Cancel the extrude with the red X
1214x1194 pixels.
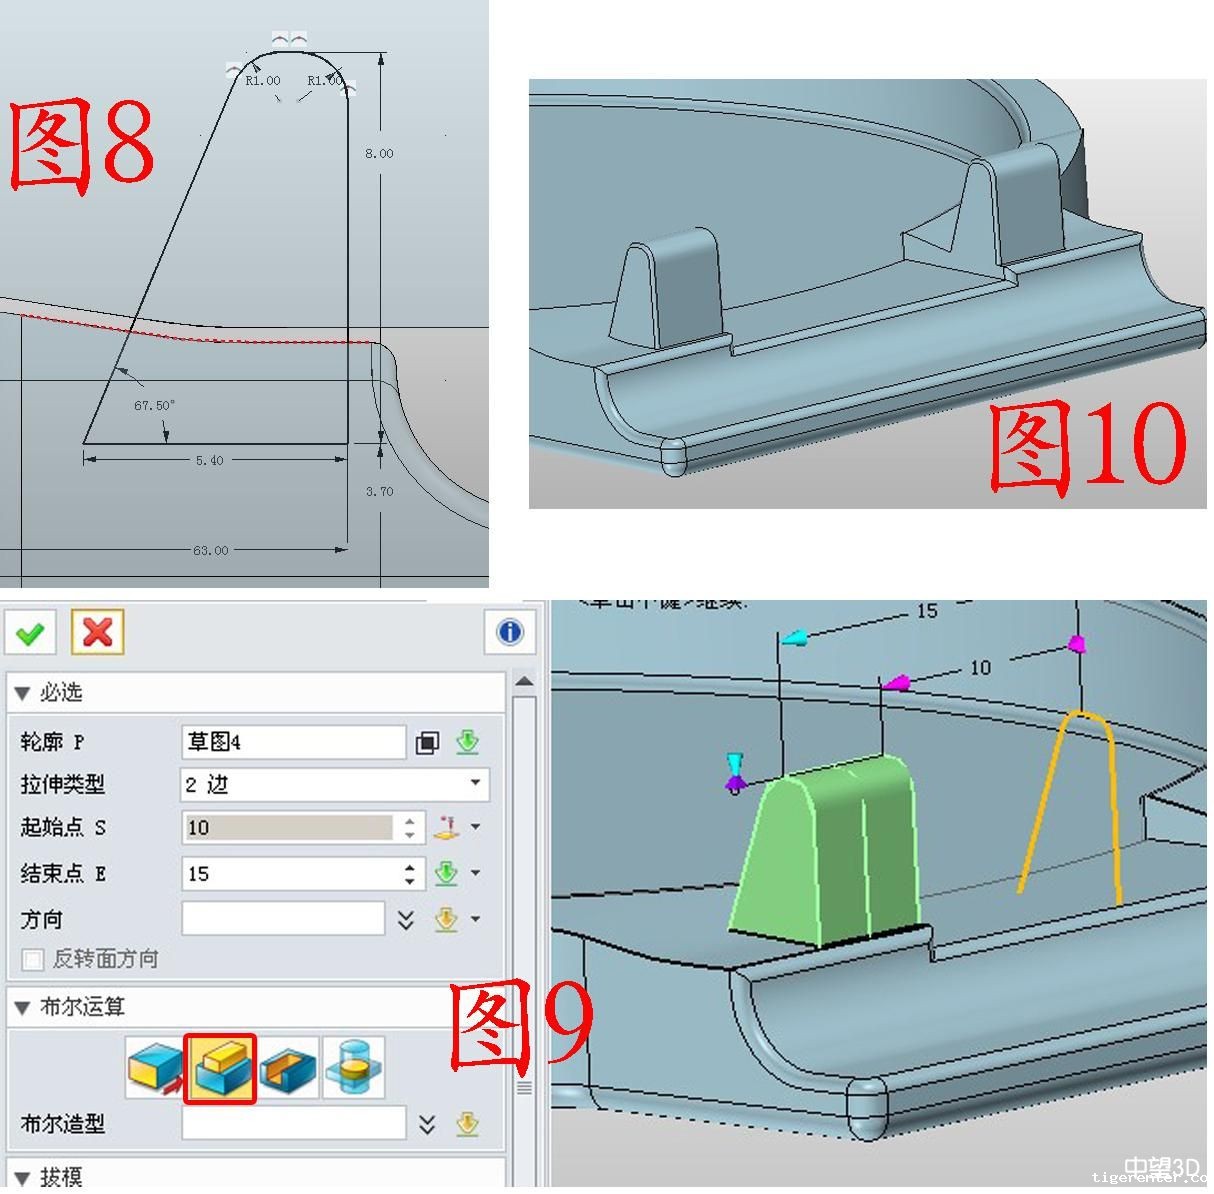click(97, 633)
